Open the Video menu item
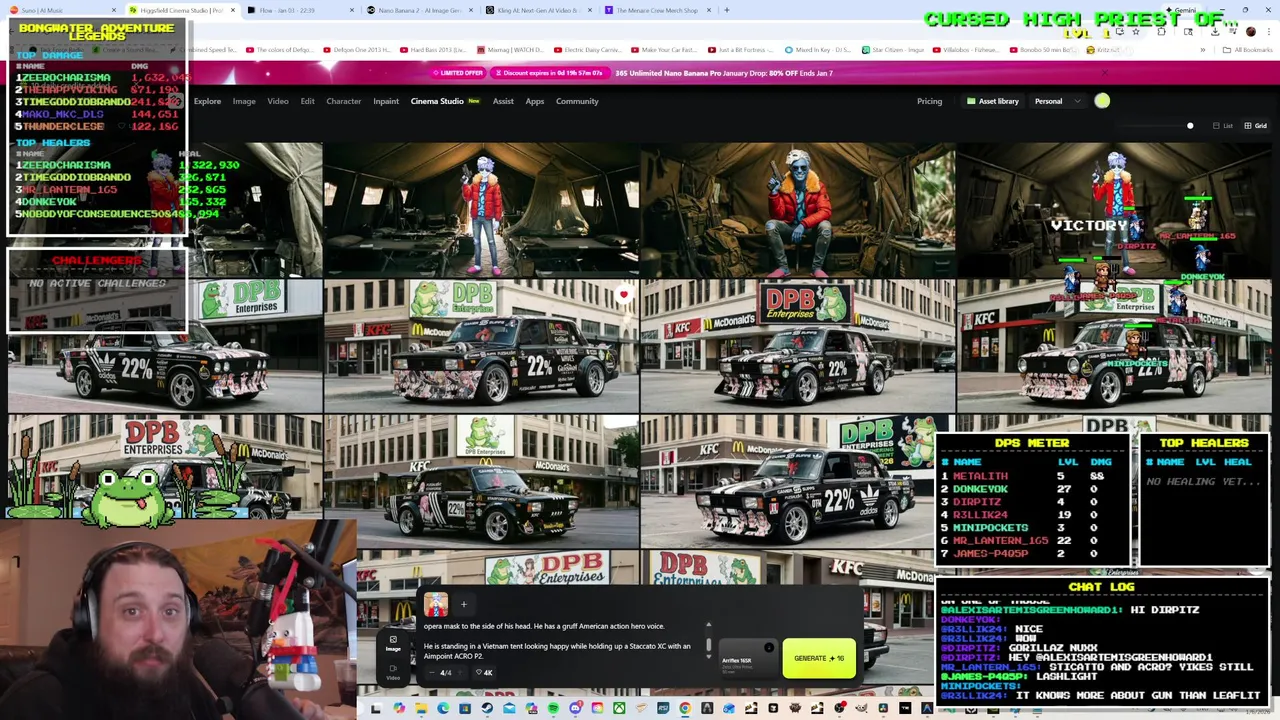Image resolution: width=1280 pixels, height=720 pixels. [x=278, y=101]
